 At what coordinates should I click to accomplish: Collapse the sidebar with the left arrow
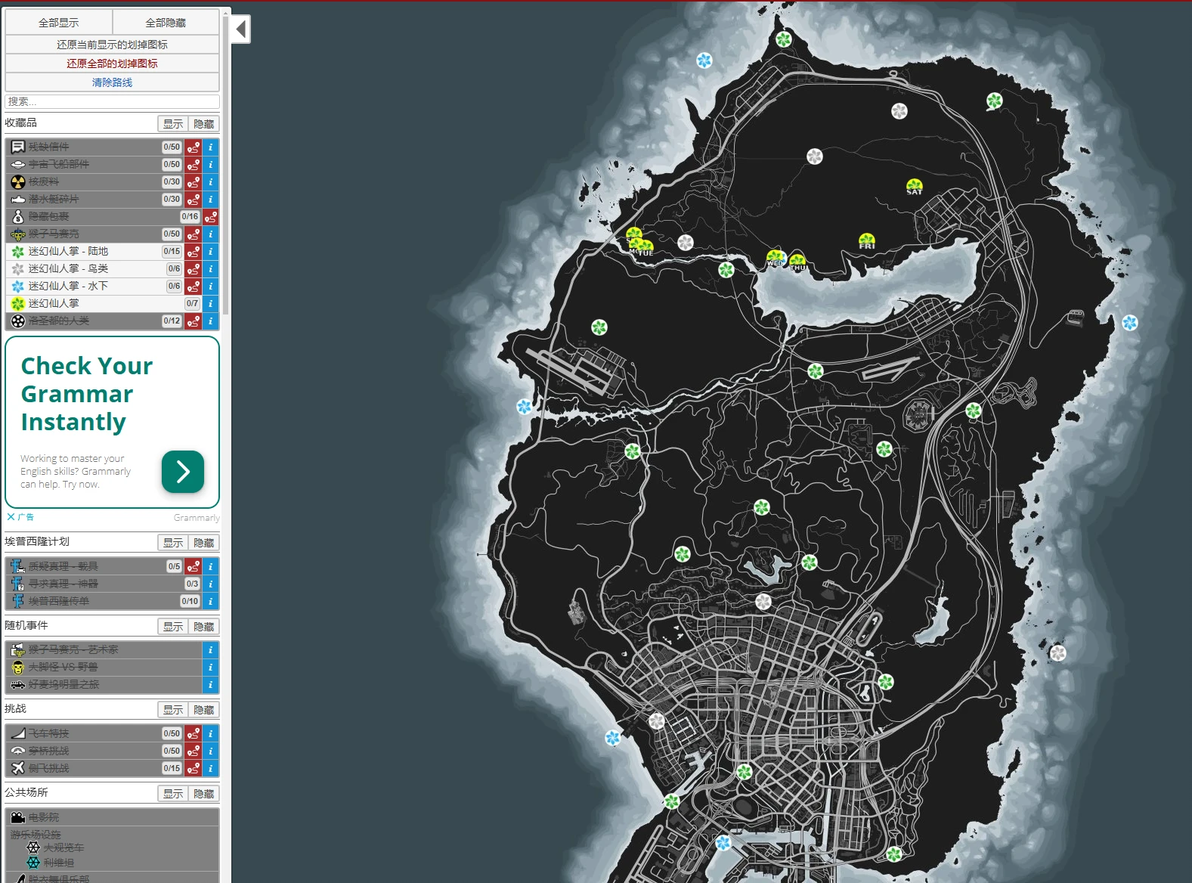(240, 30)
